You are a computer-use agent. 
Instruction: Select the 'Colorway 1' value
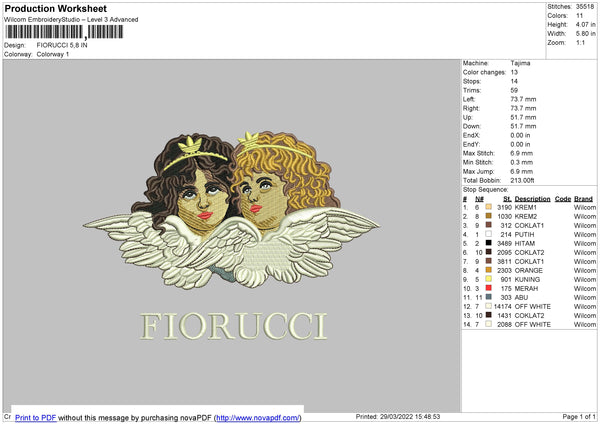pyautogui.click(x=53, y=54)
